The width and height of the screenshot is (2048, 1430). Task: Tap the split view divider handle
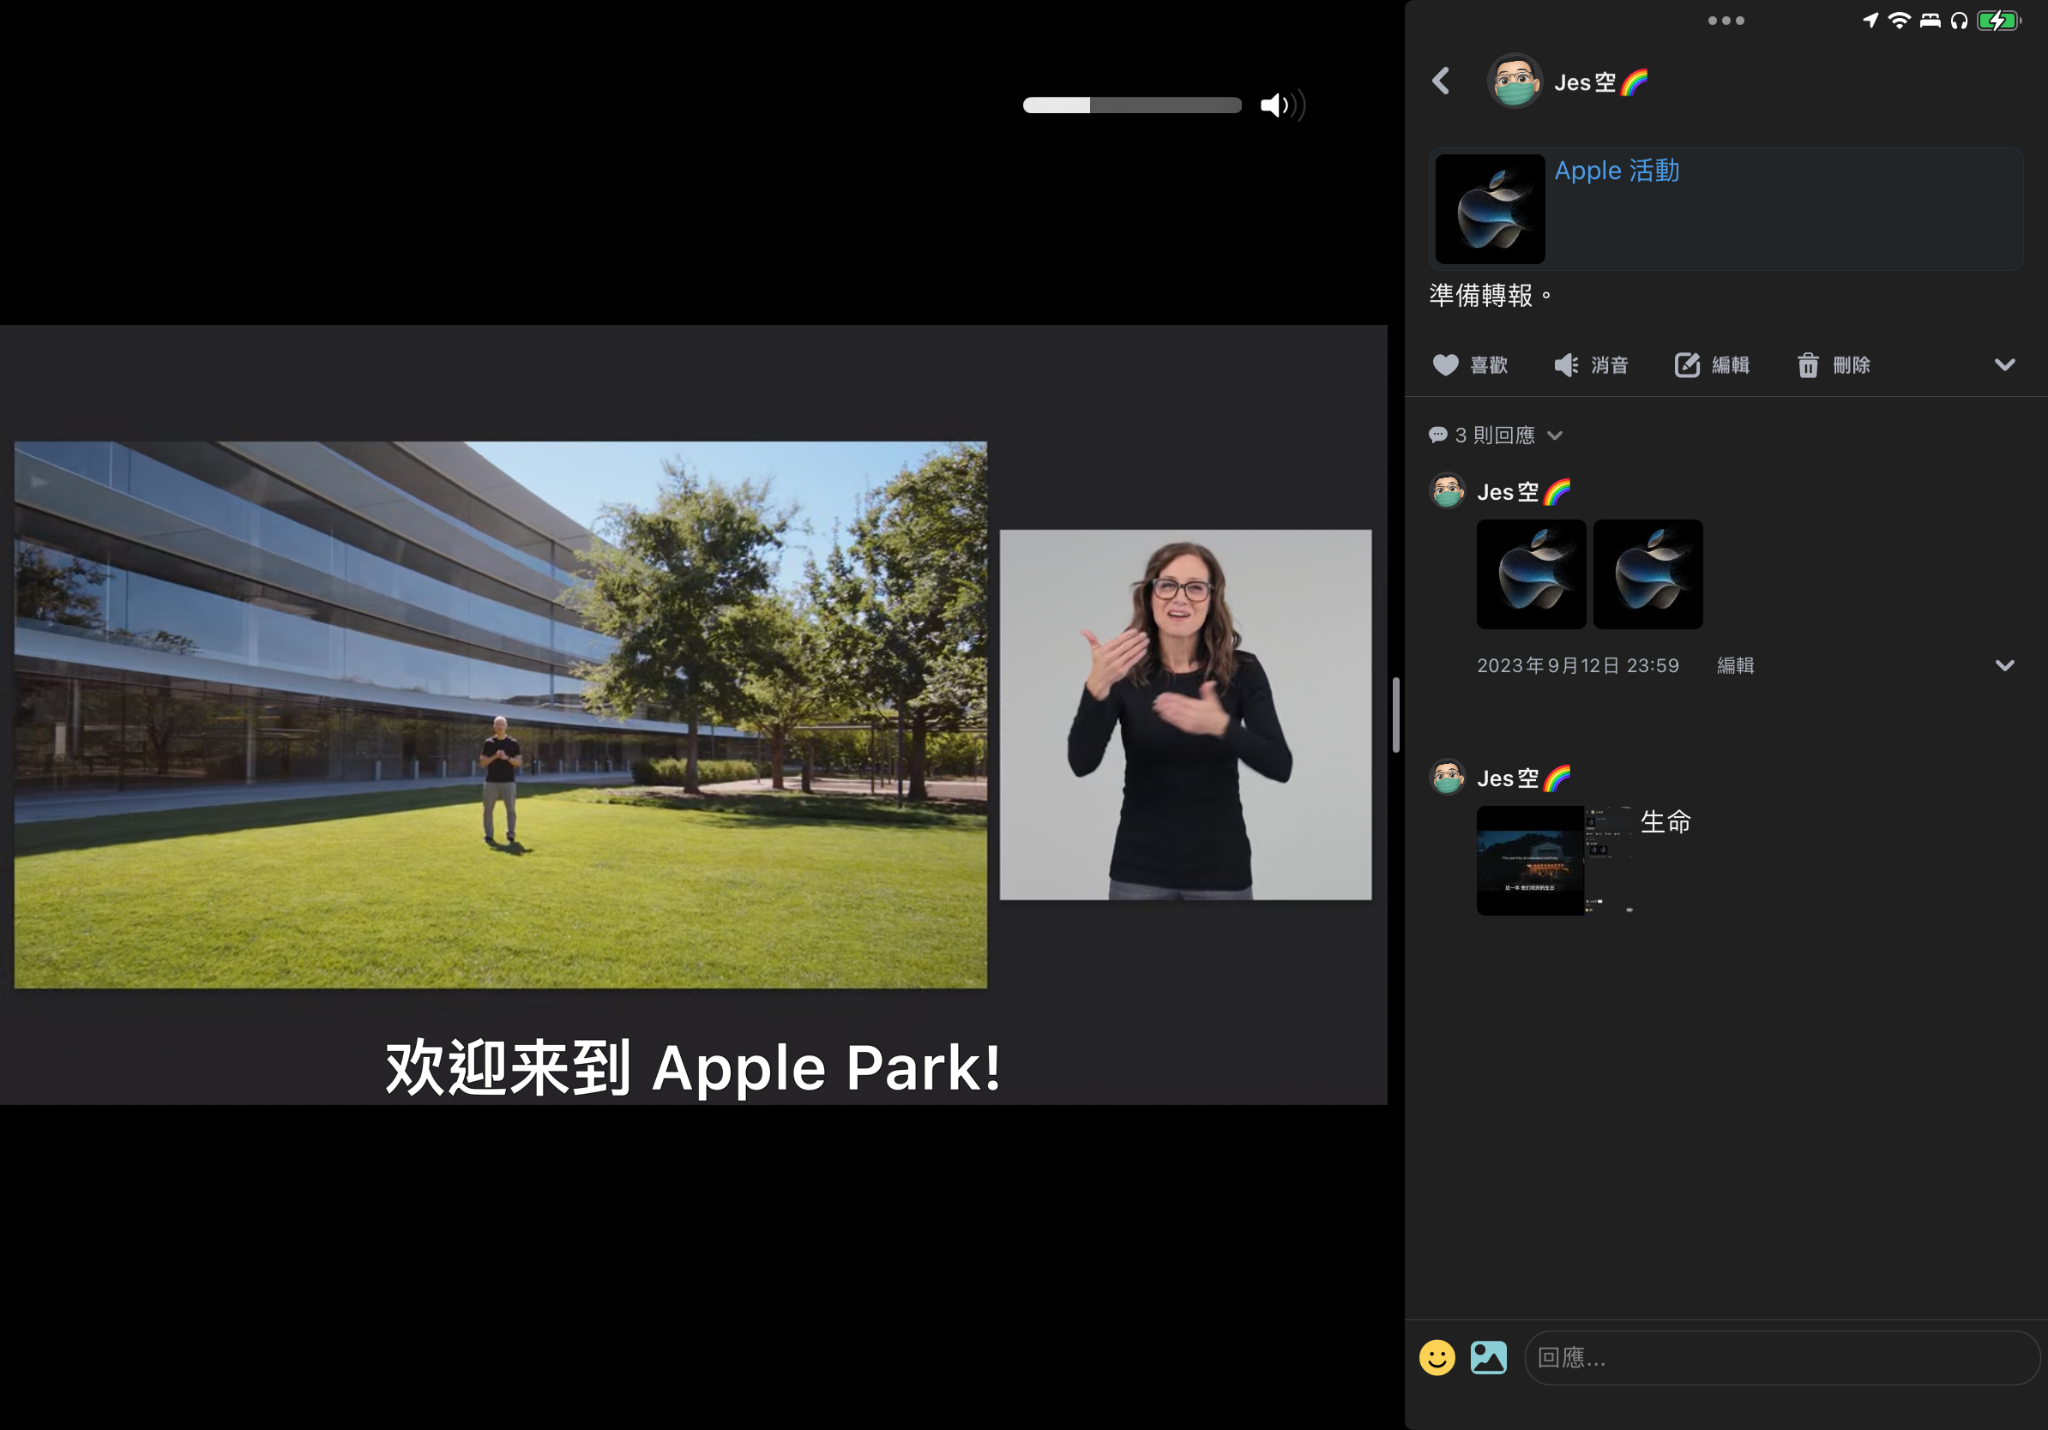(x=1396, y=715)
